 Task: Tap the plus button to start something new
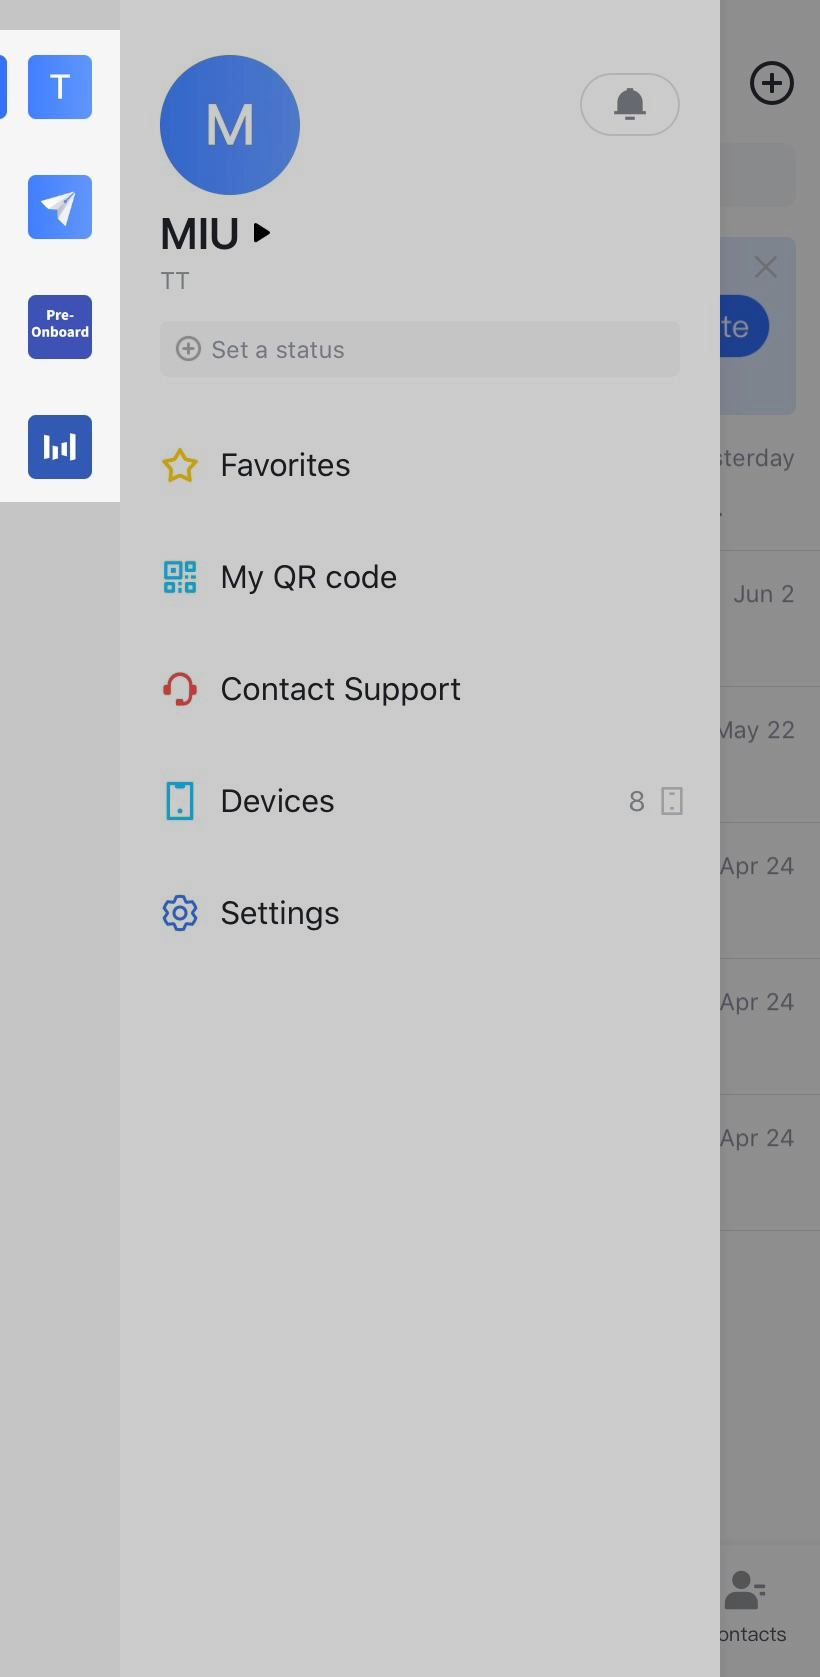[x=771, y=84]
